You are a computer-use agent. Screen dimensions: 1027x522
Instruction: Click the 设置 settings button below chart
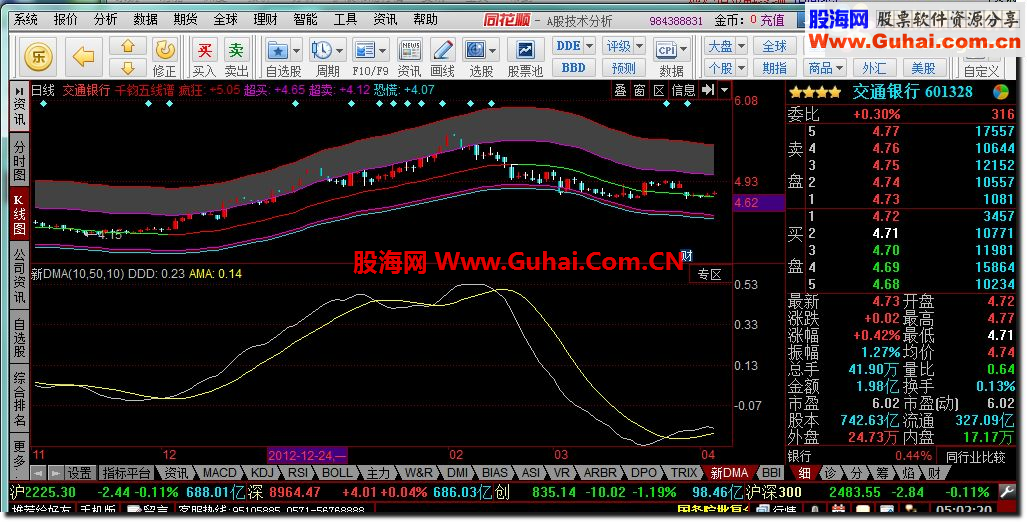[80, 472]
